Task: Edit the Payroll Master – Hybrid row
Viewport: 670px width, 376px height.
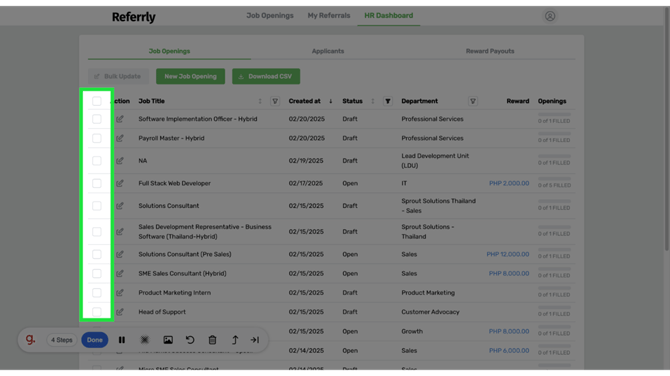Action: pos(120,138)
